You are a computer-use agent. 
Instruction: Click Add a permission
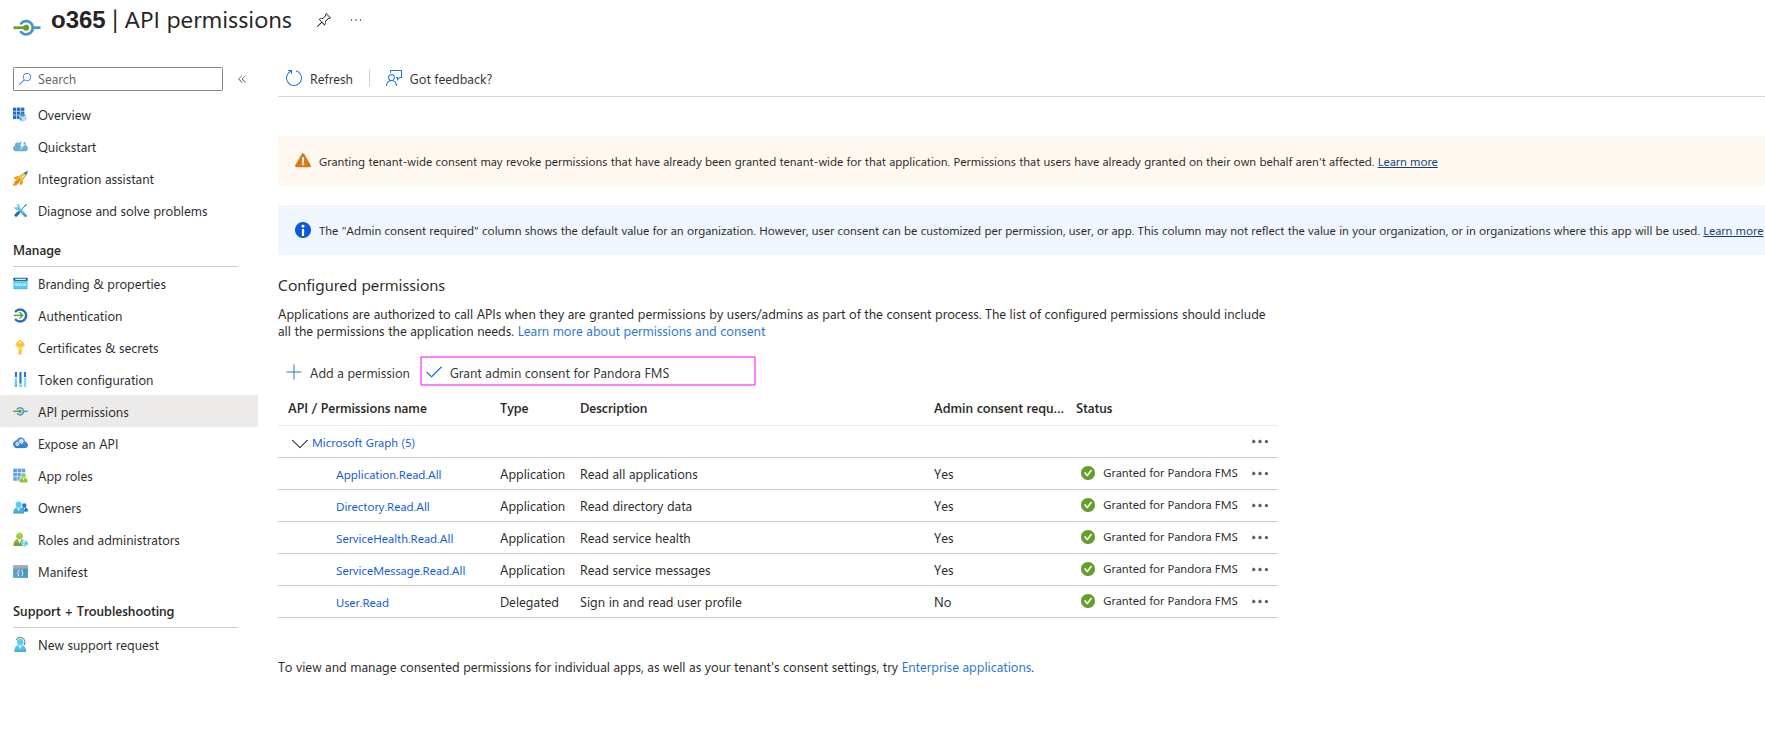[x=348, y=373]
